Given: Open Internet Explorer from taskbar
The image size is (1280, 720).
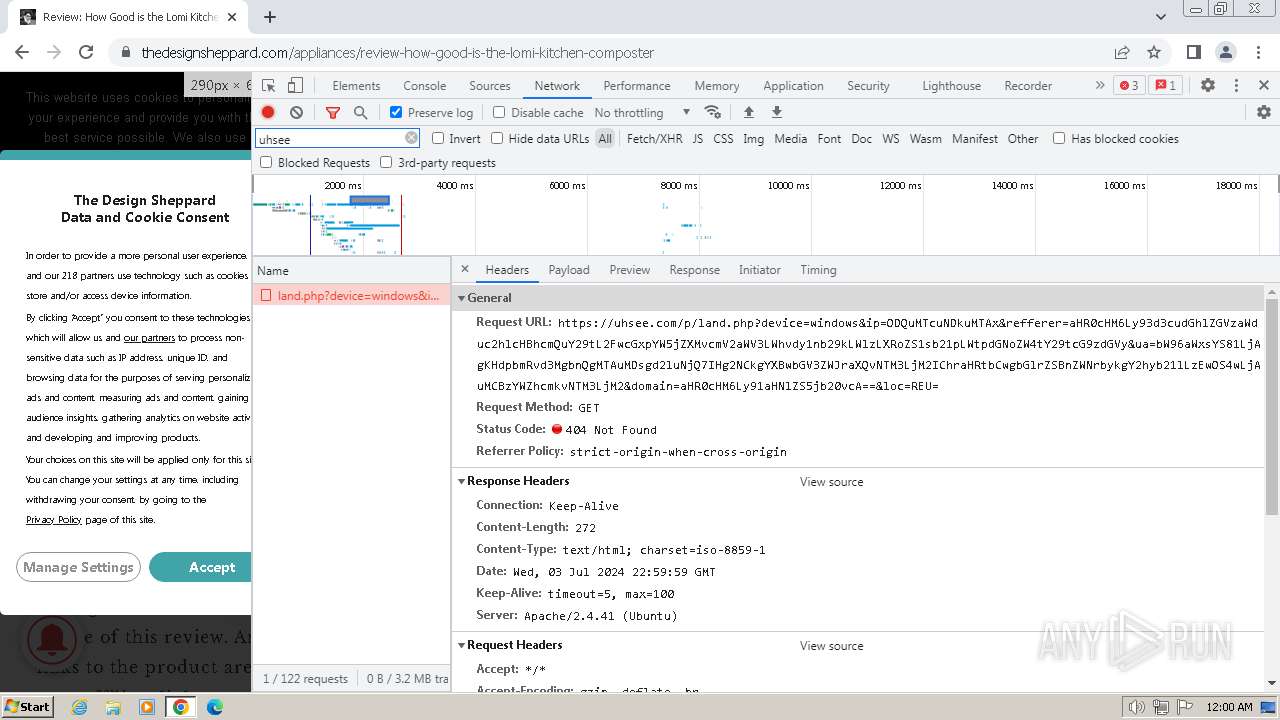Looking at the screenshot, I should 79,707.
